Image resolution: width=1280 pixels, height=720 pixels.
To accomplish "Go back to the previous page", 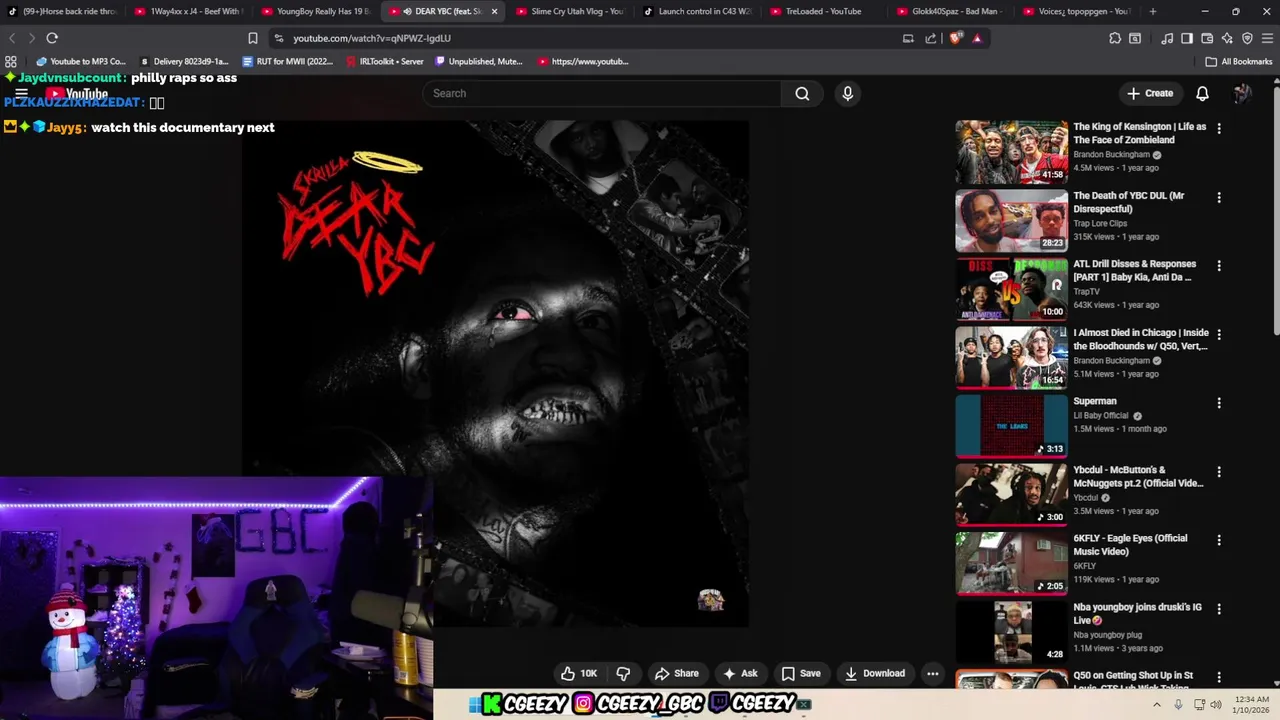I will (12, 38).
